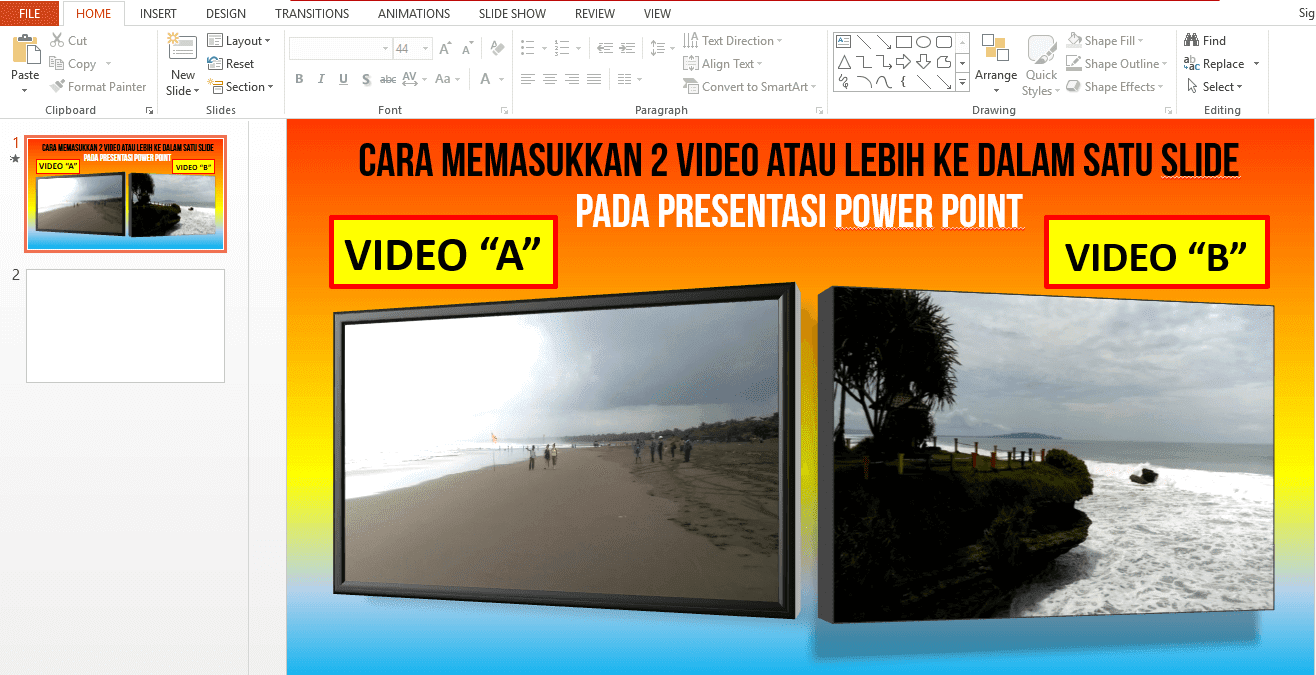
Task: Activate the Format Painter
Action: (x=98, y=87)
